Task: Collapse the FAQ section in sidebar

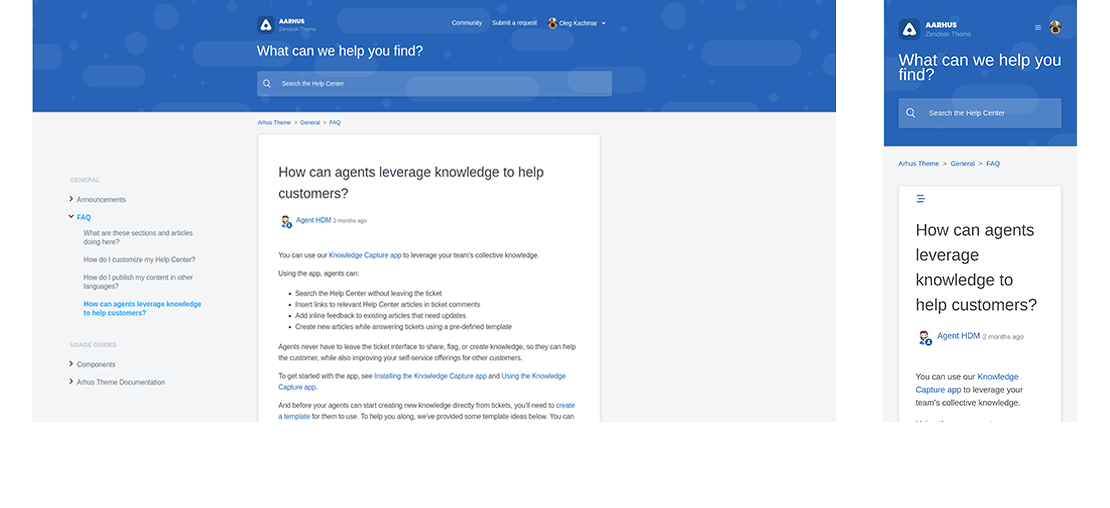Action: pyautogui.click(x=71, y=216)
